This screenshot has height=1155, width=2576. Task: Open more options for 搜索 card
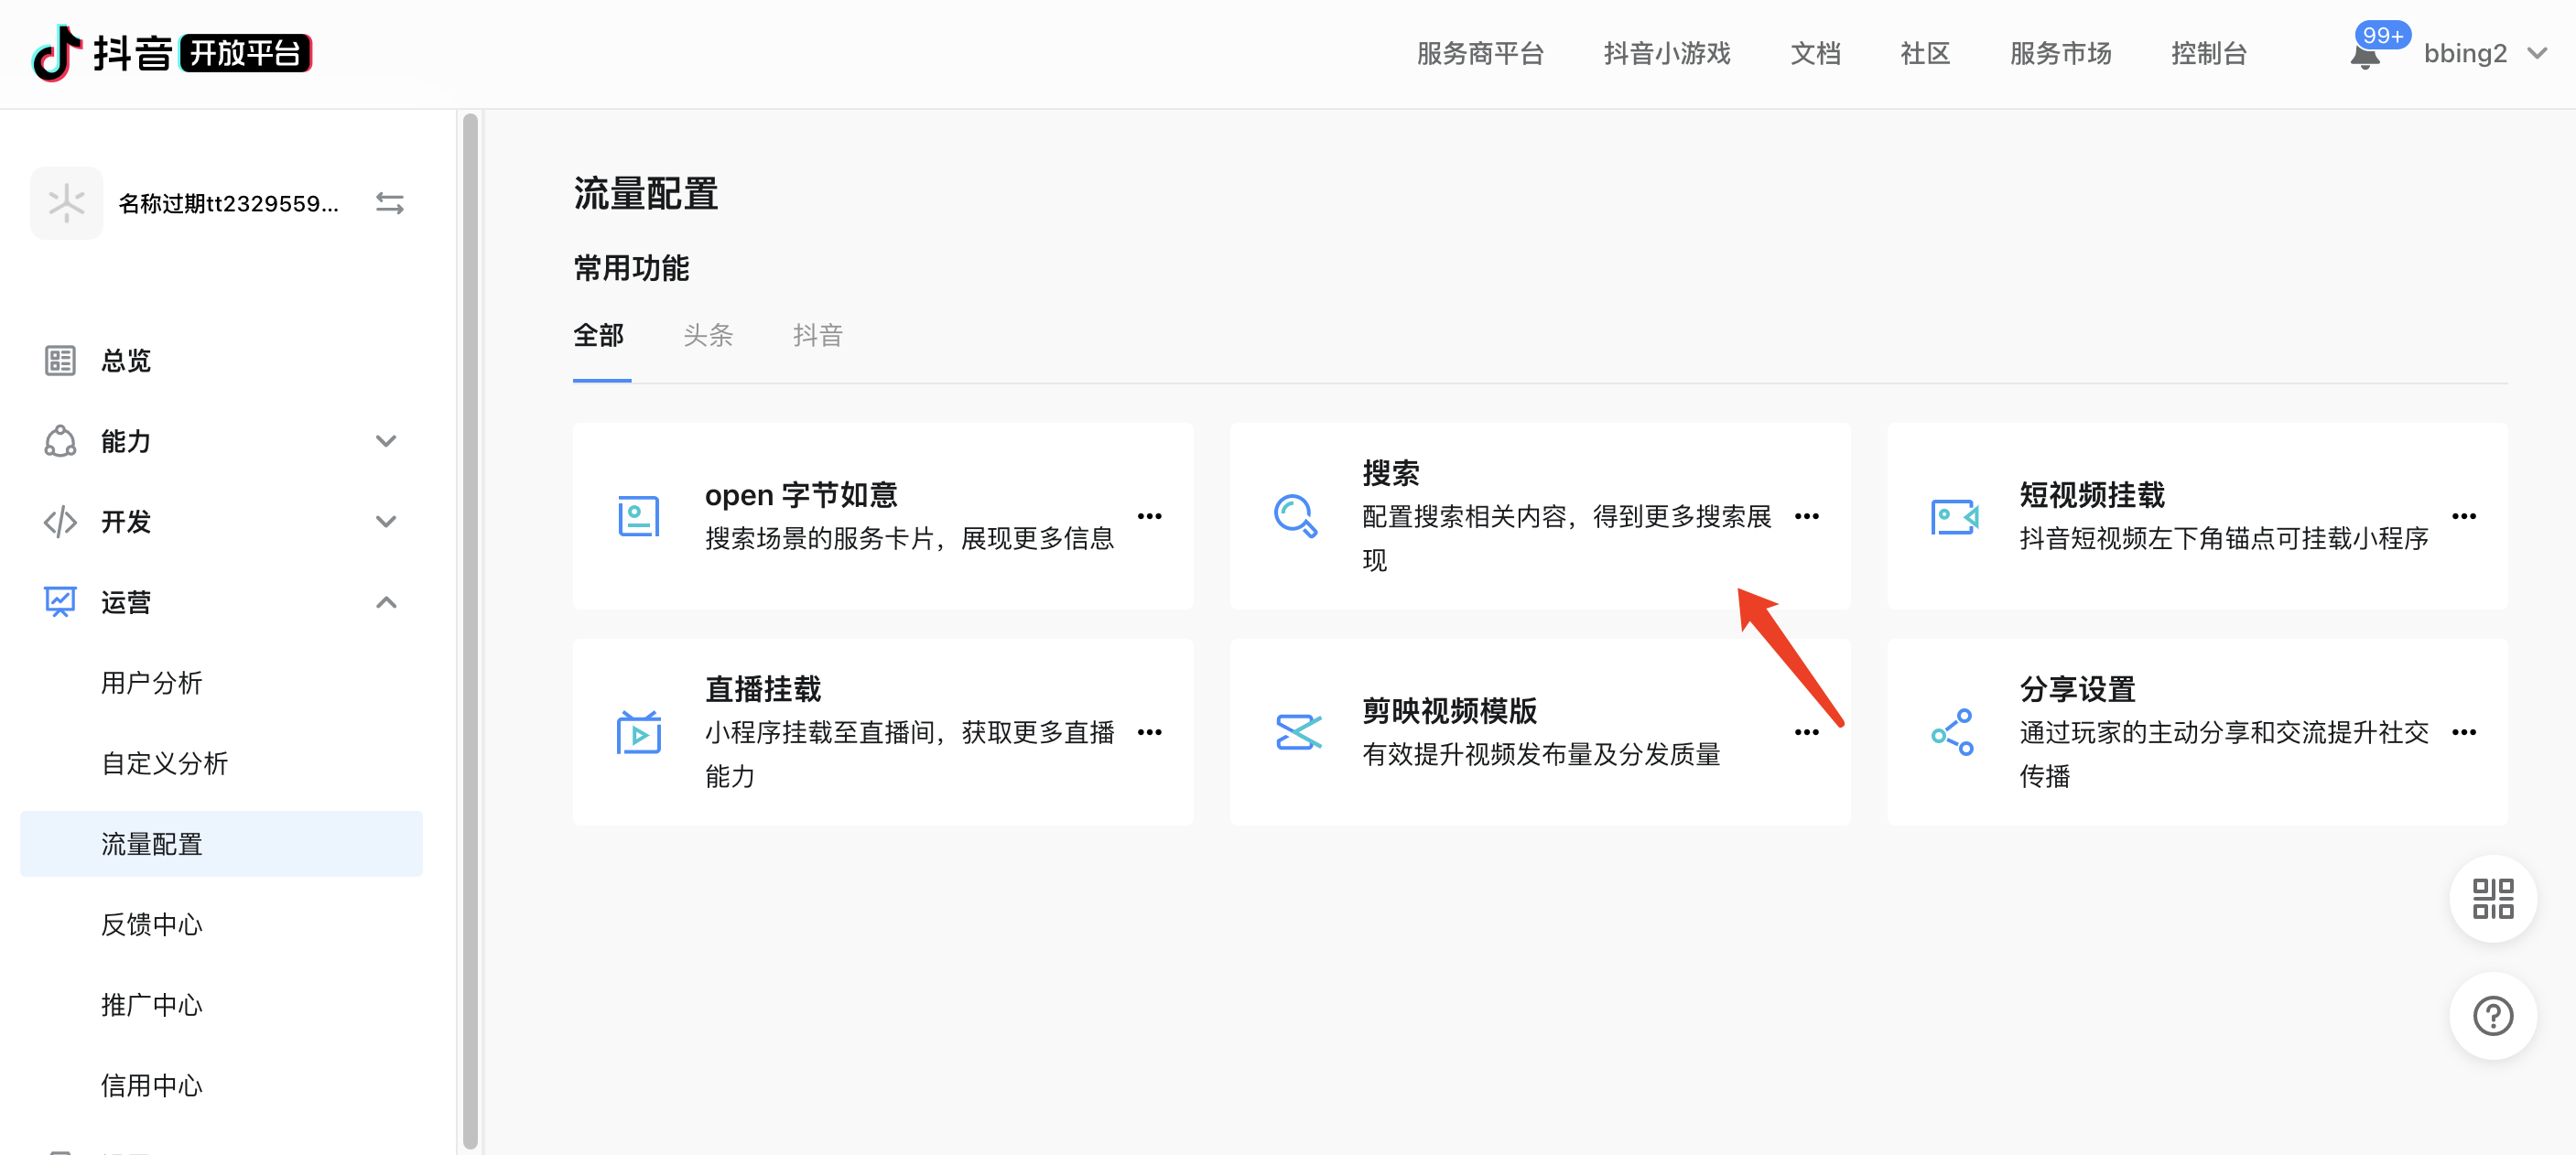coord(1807,516)
